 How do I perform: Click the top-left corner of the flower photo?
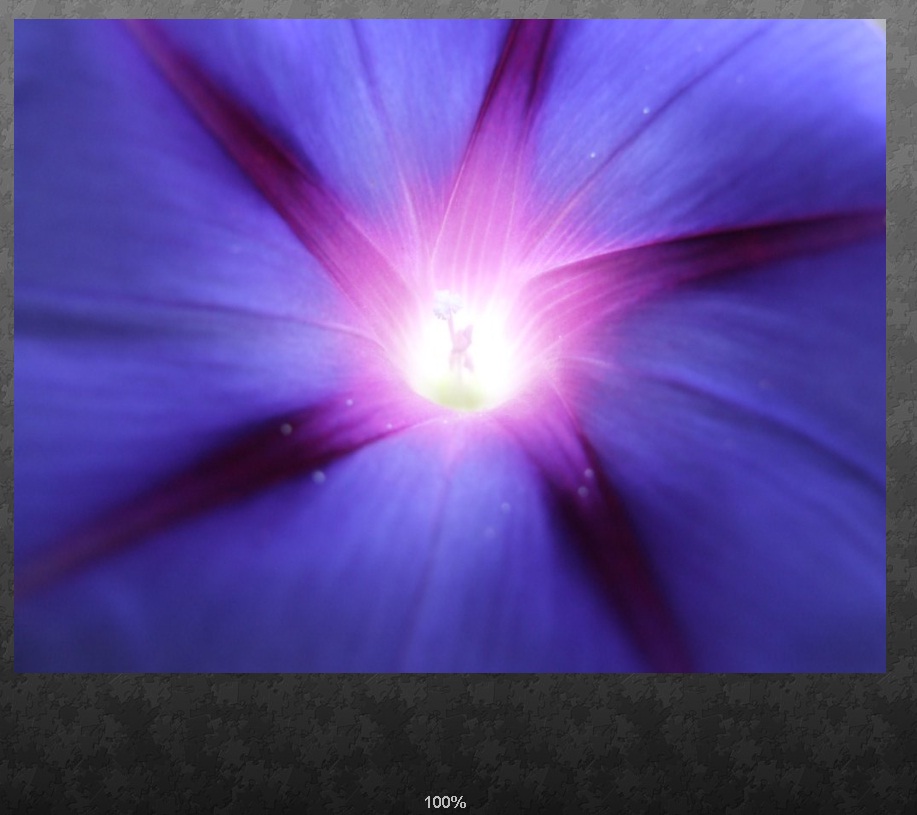[x=18, y=23]
